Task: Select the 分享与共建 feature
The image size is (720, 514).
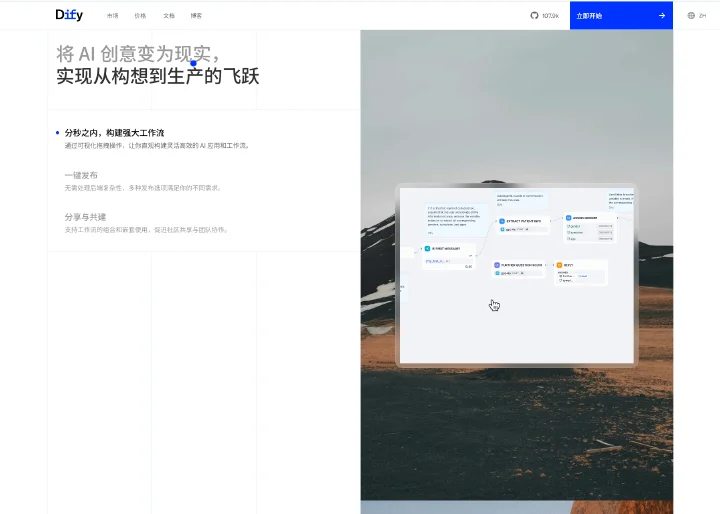Action: 85,217
